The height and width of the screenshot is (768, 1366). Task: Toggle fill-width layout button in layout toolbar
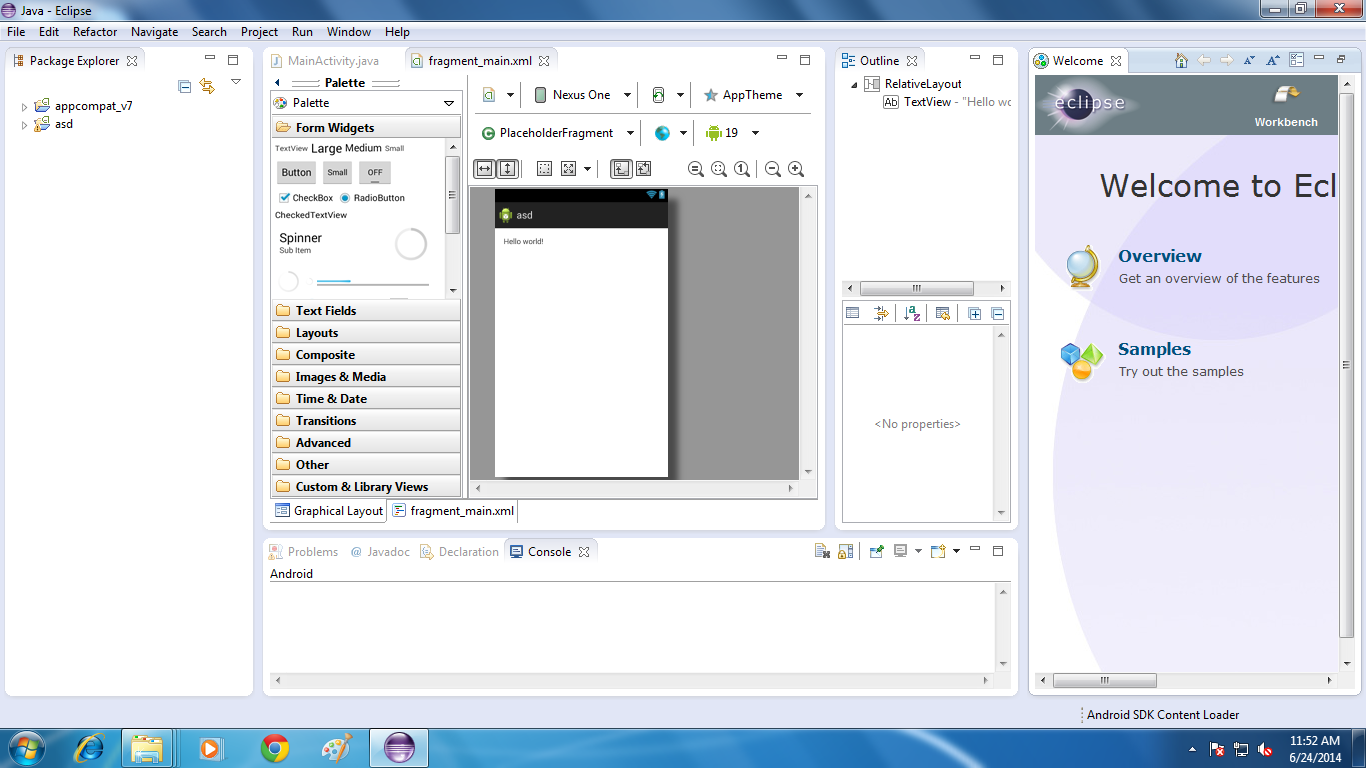click(484, 168)
